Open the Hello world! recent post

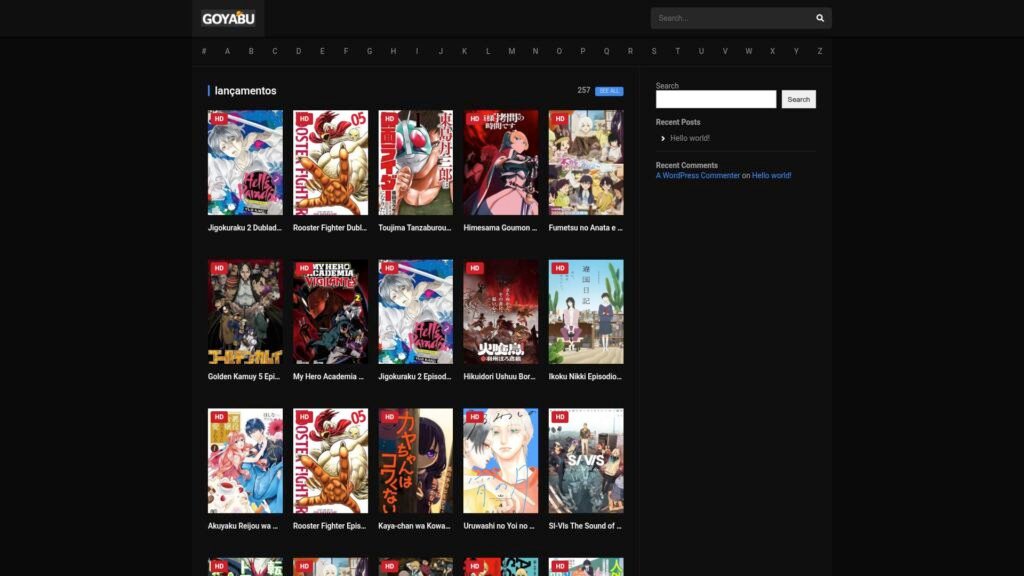(x=689, y=138)
